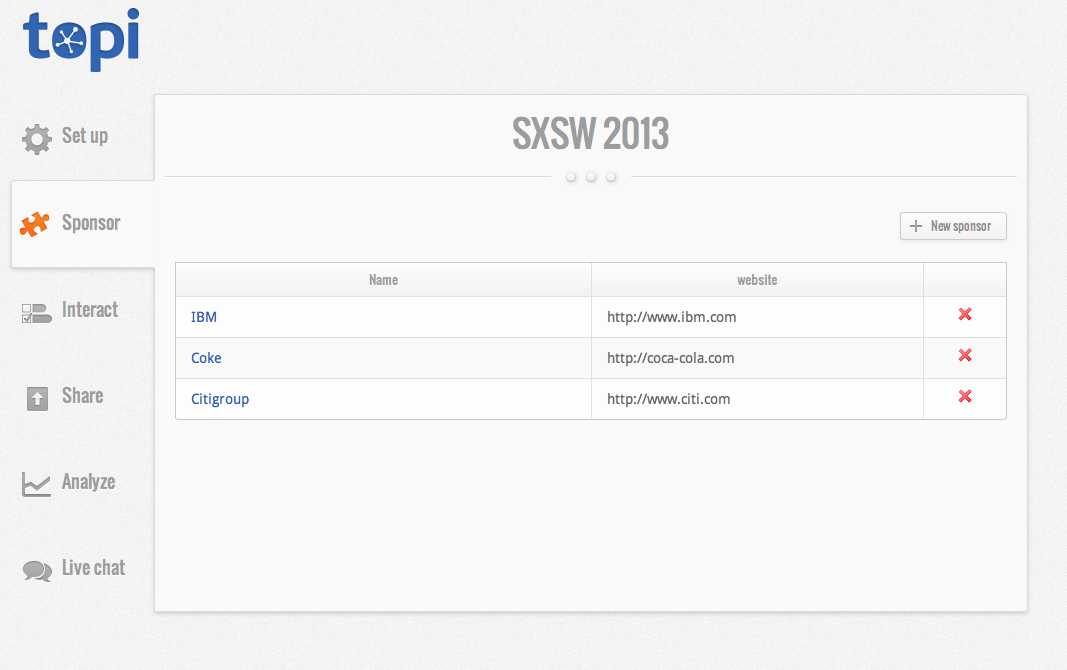Click the topi logo
This screenshot has height=670, width=1067.
[x=81, y=39]
